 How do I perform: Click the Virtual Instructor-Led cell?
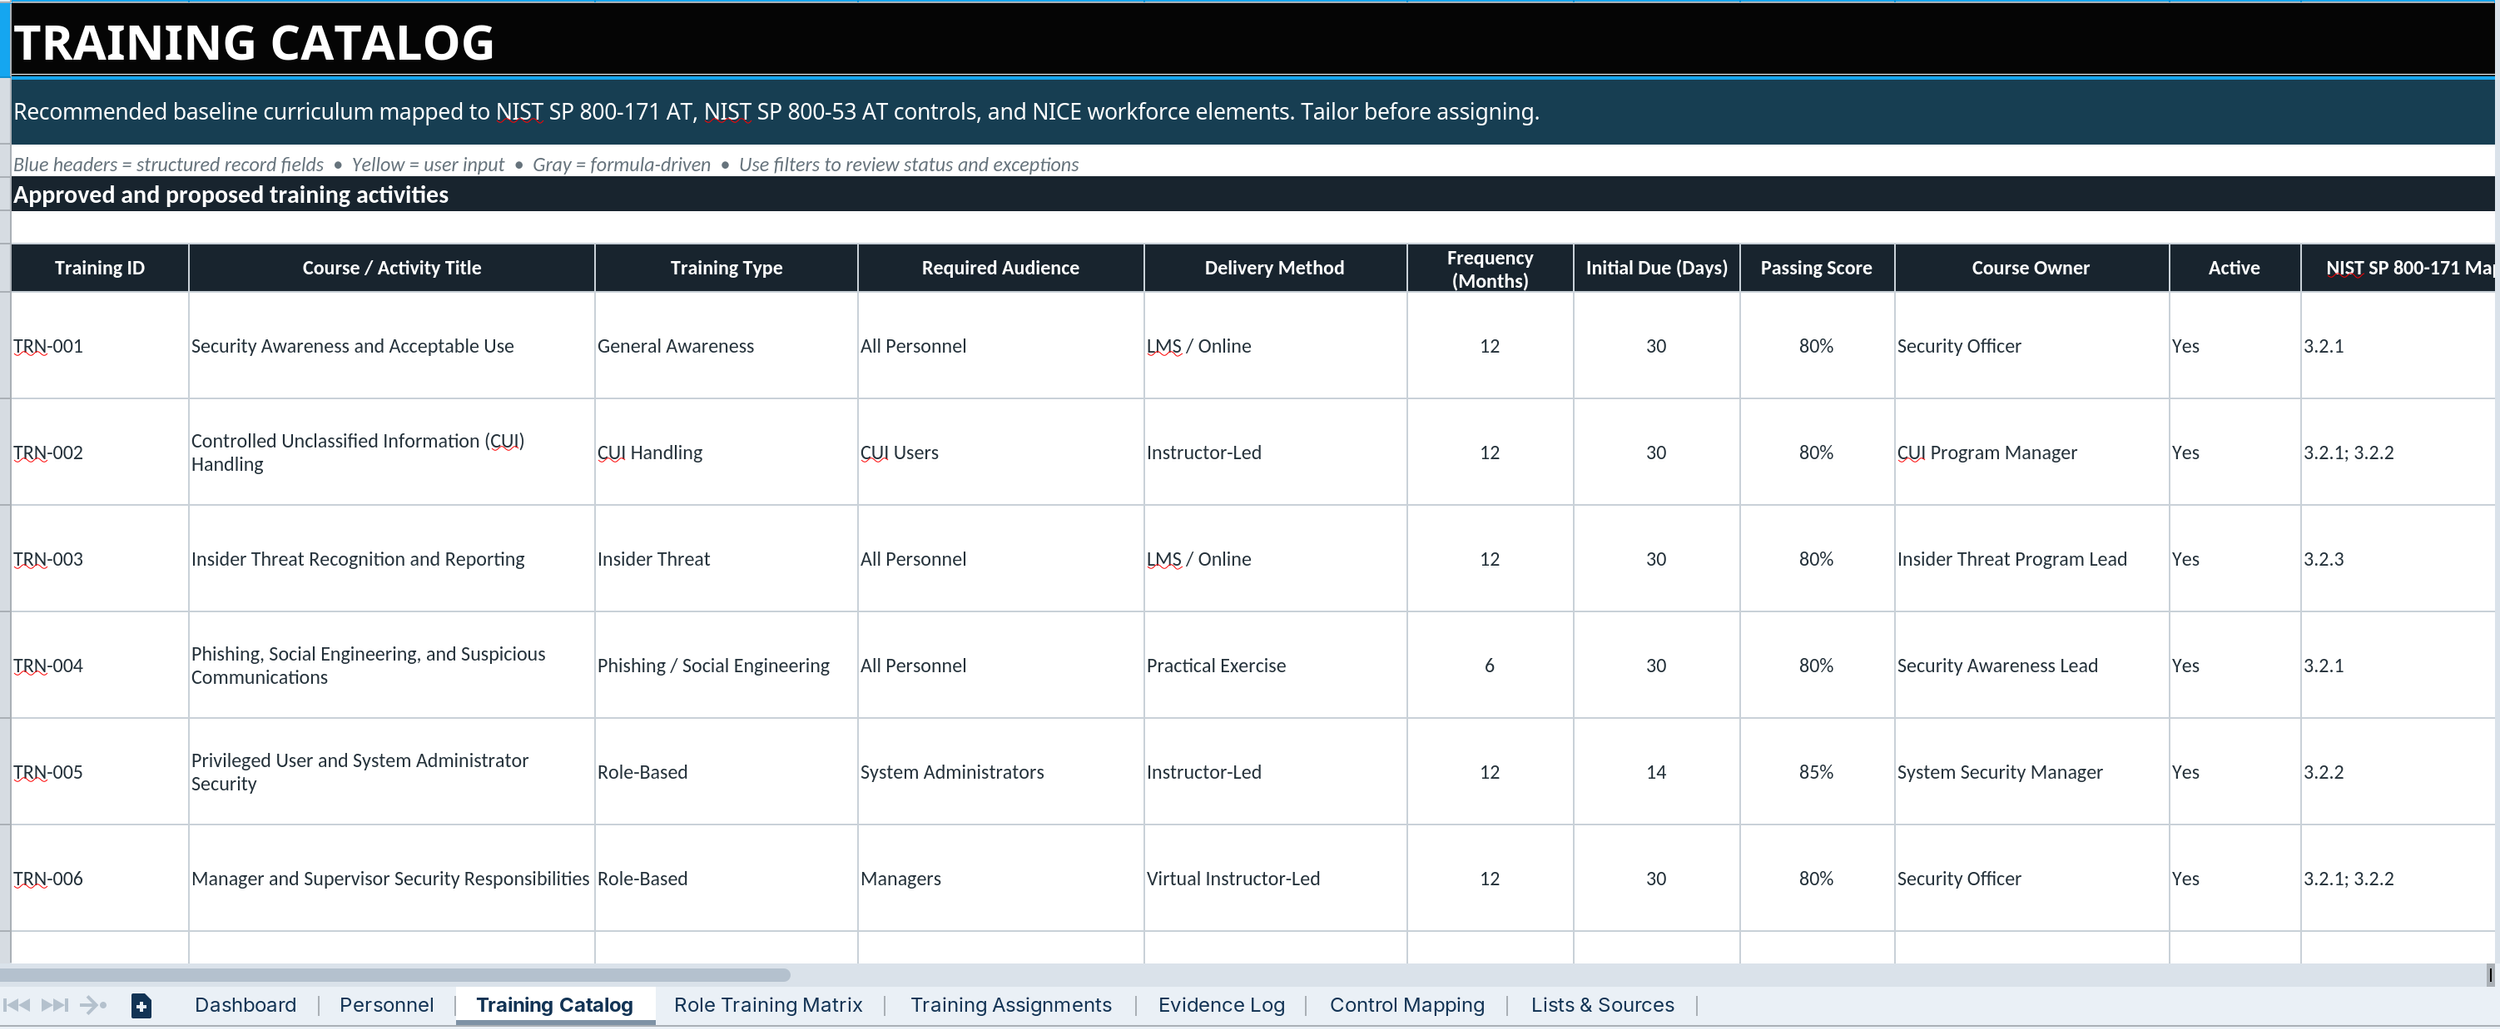(1274, 878)
